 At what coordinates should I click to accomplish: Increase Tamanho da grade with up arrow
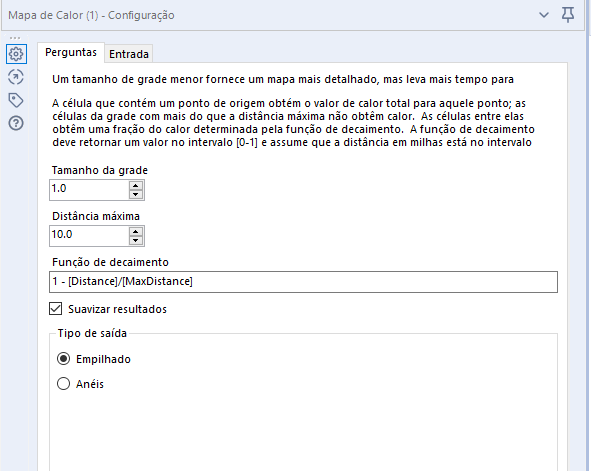click(136, 185)
